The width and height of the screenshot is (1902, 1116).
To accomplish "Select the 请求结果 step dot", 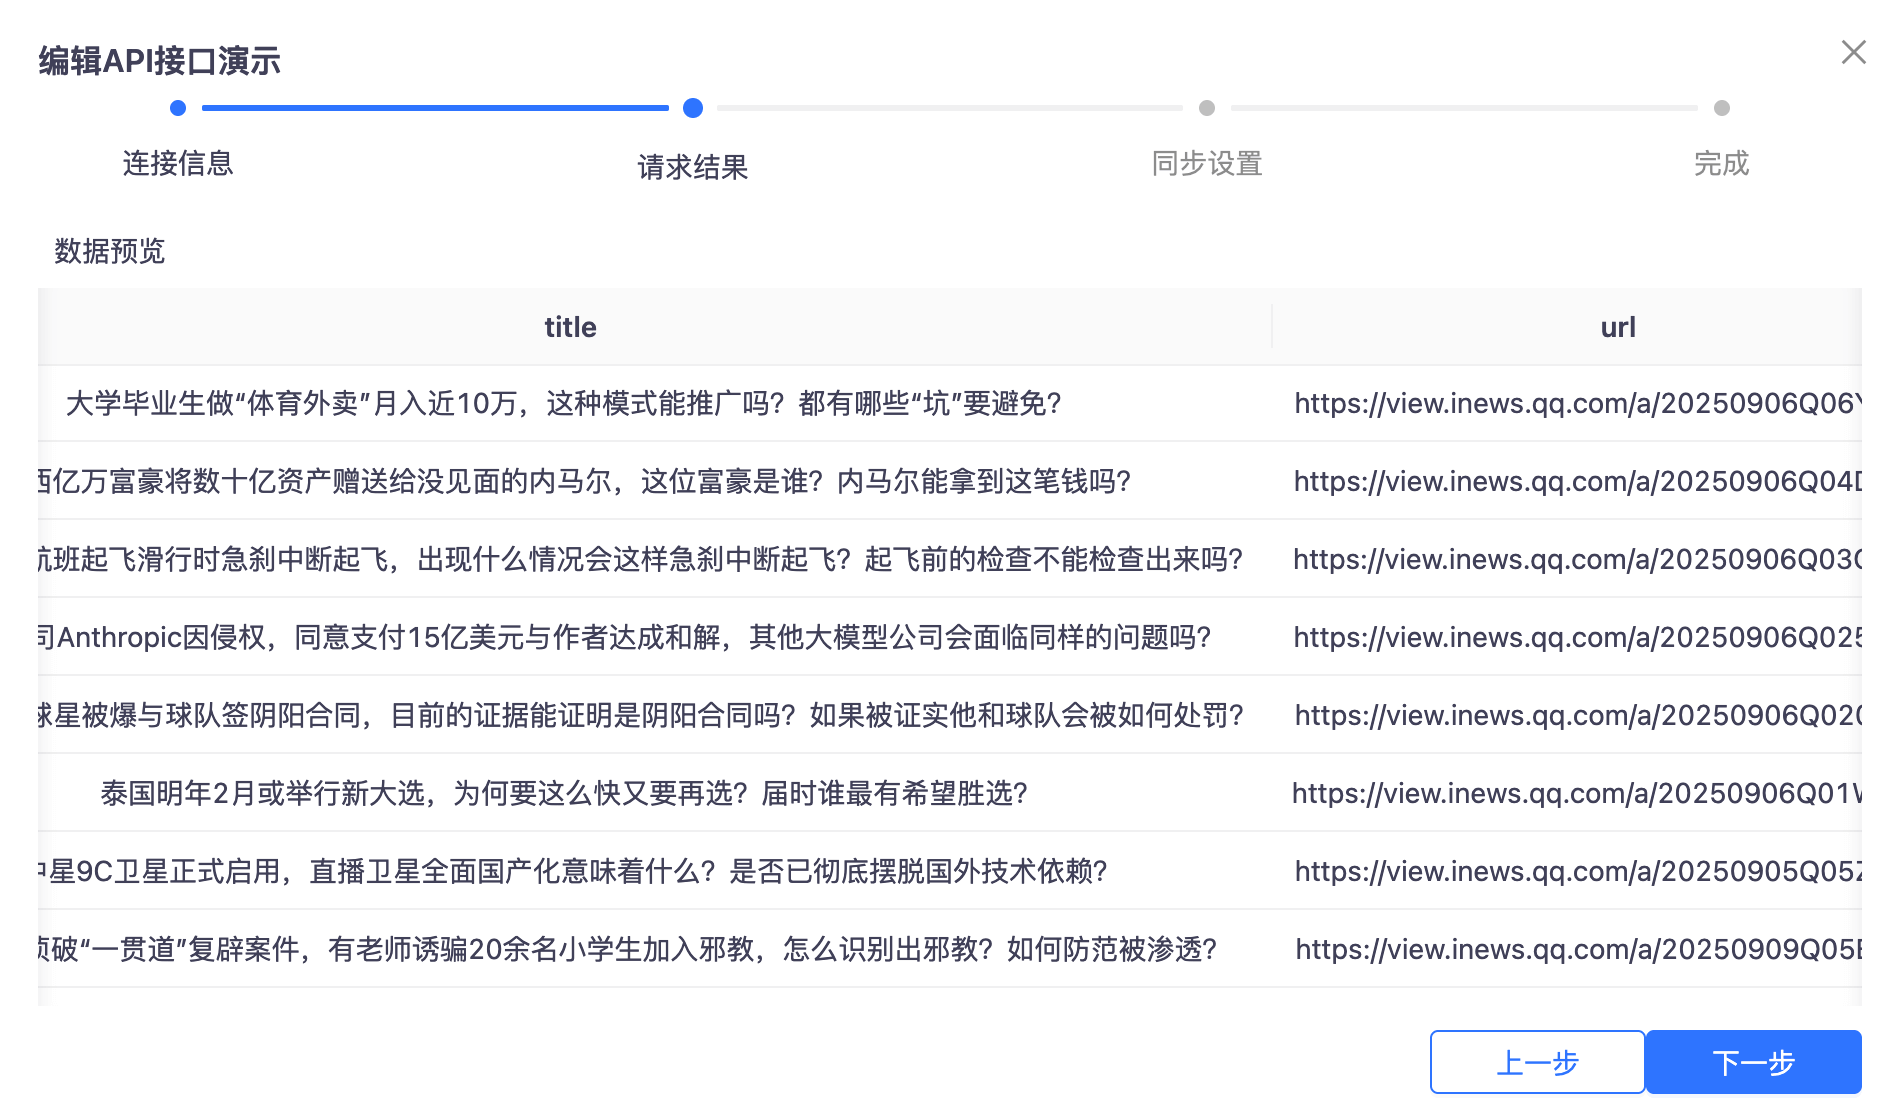I will pyautogui.click(x=692, y=108).
